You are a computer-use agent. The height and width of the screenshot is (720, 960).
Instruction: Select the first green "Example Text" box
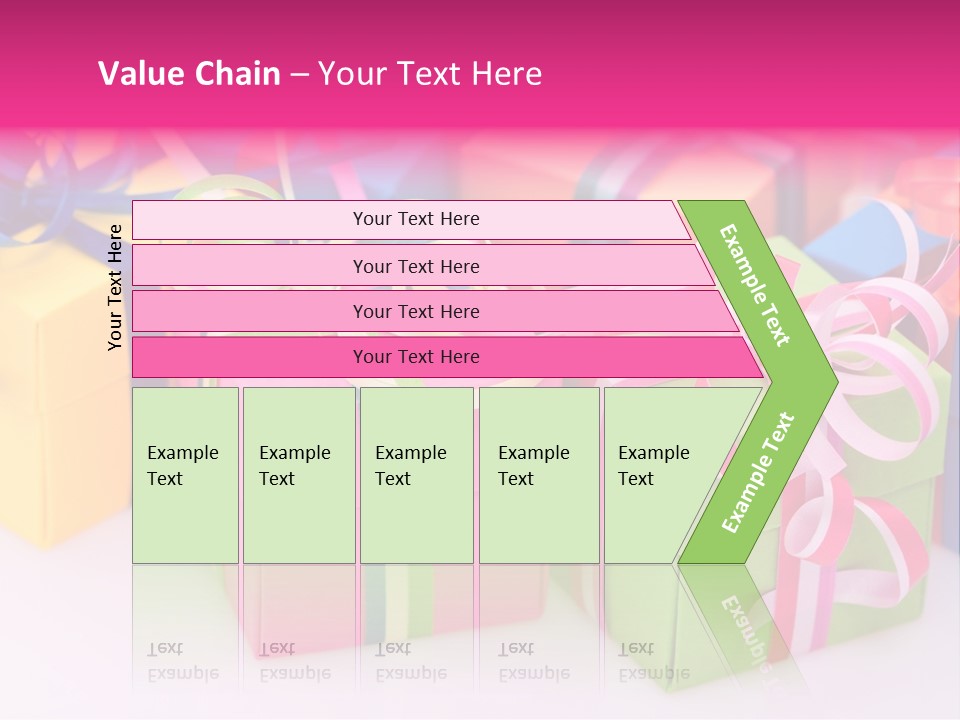pyautogui.click(x=185, y=475)
